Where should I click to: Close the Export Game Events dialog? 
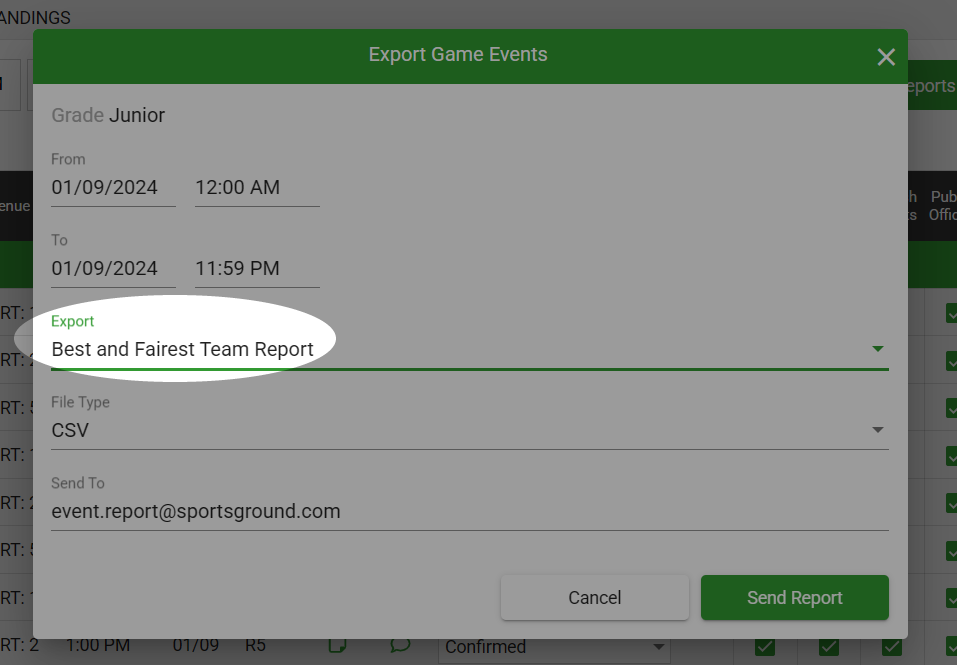[x=886, y=57]
